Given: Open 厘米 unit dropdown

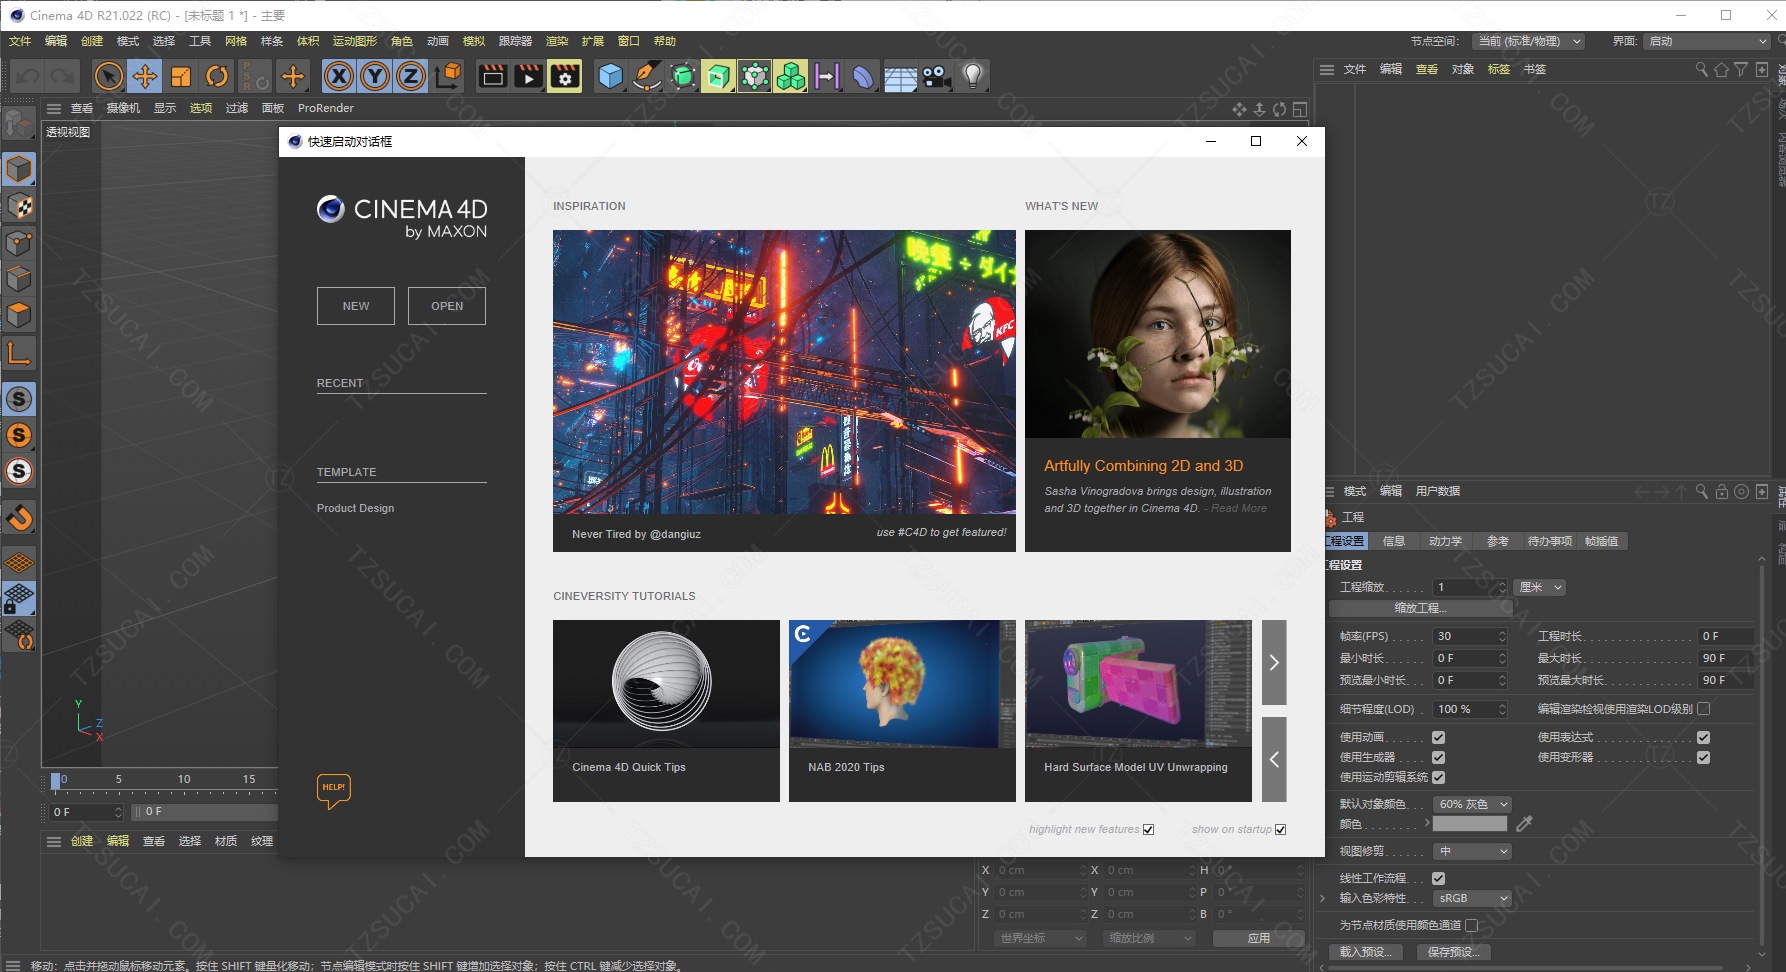Looking at the screenshot, I should coord(1540,587).
